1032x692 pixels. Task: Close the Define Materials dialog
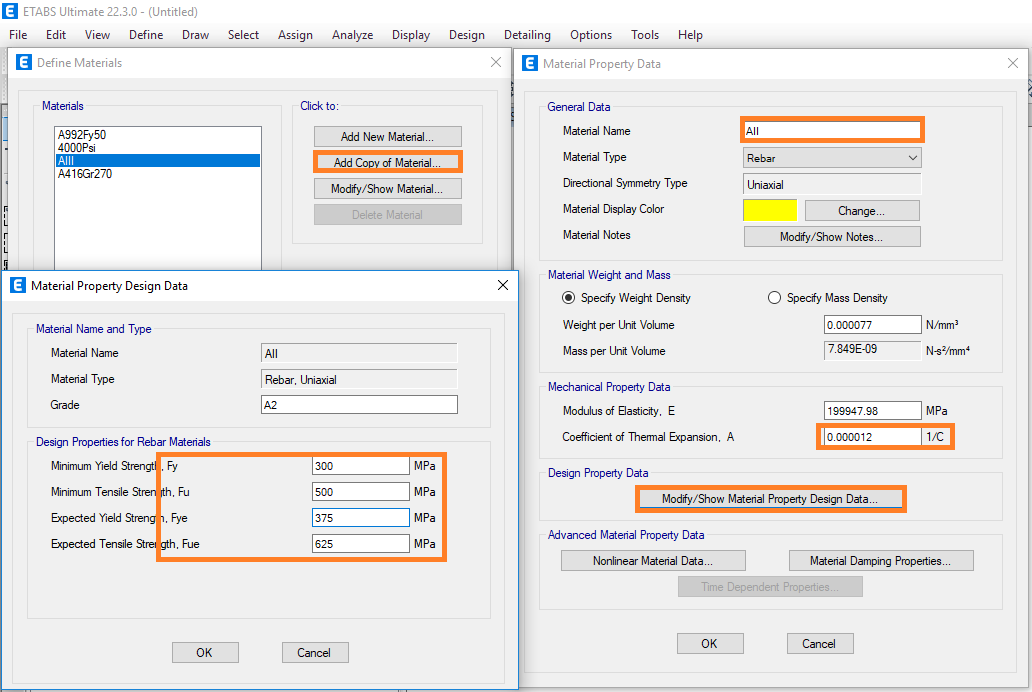click(496, 62)
